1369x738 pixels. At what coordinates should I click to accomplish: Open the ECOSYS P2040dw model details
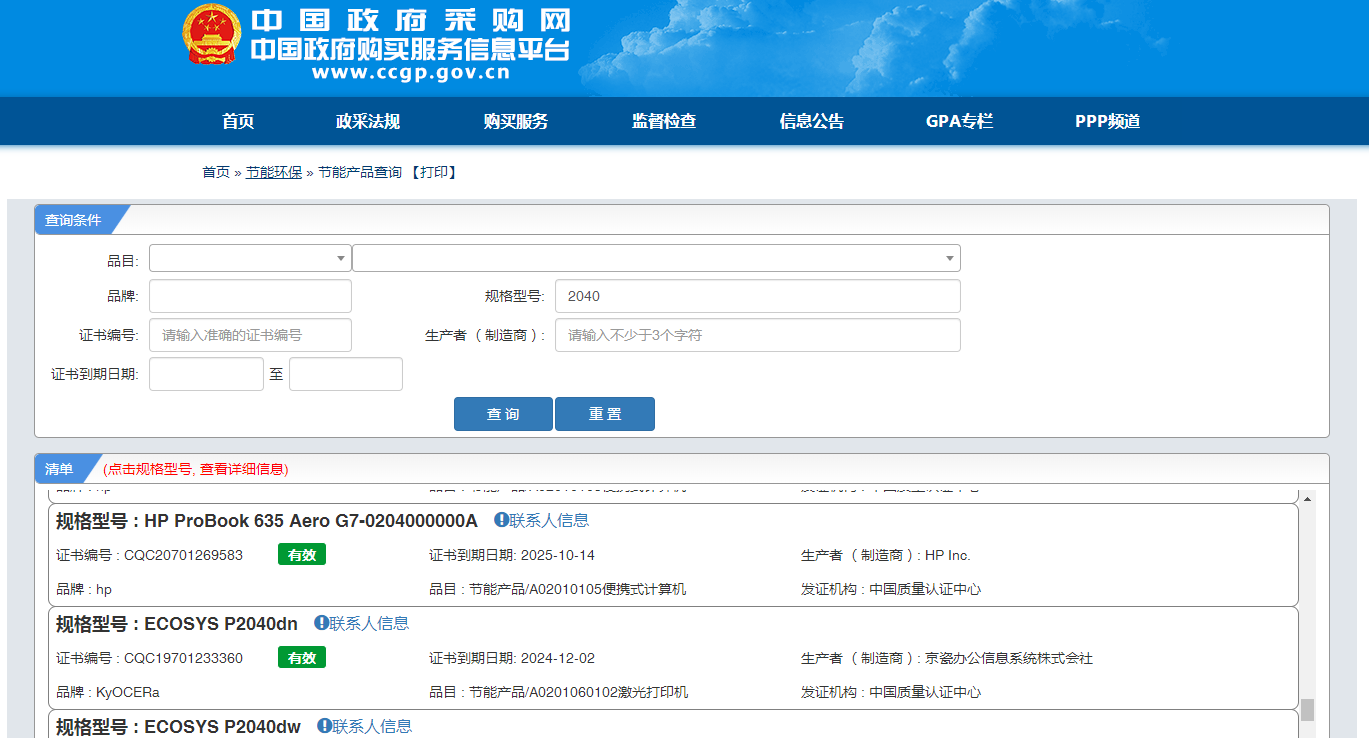tap(223, 727)
